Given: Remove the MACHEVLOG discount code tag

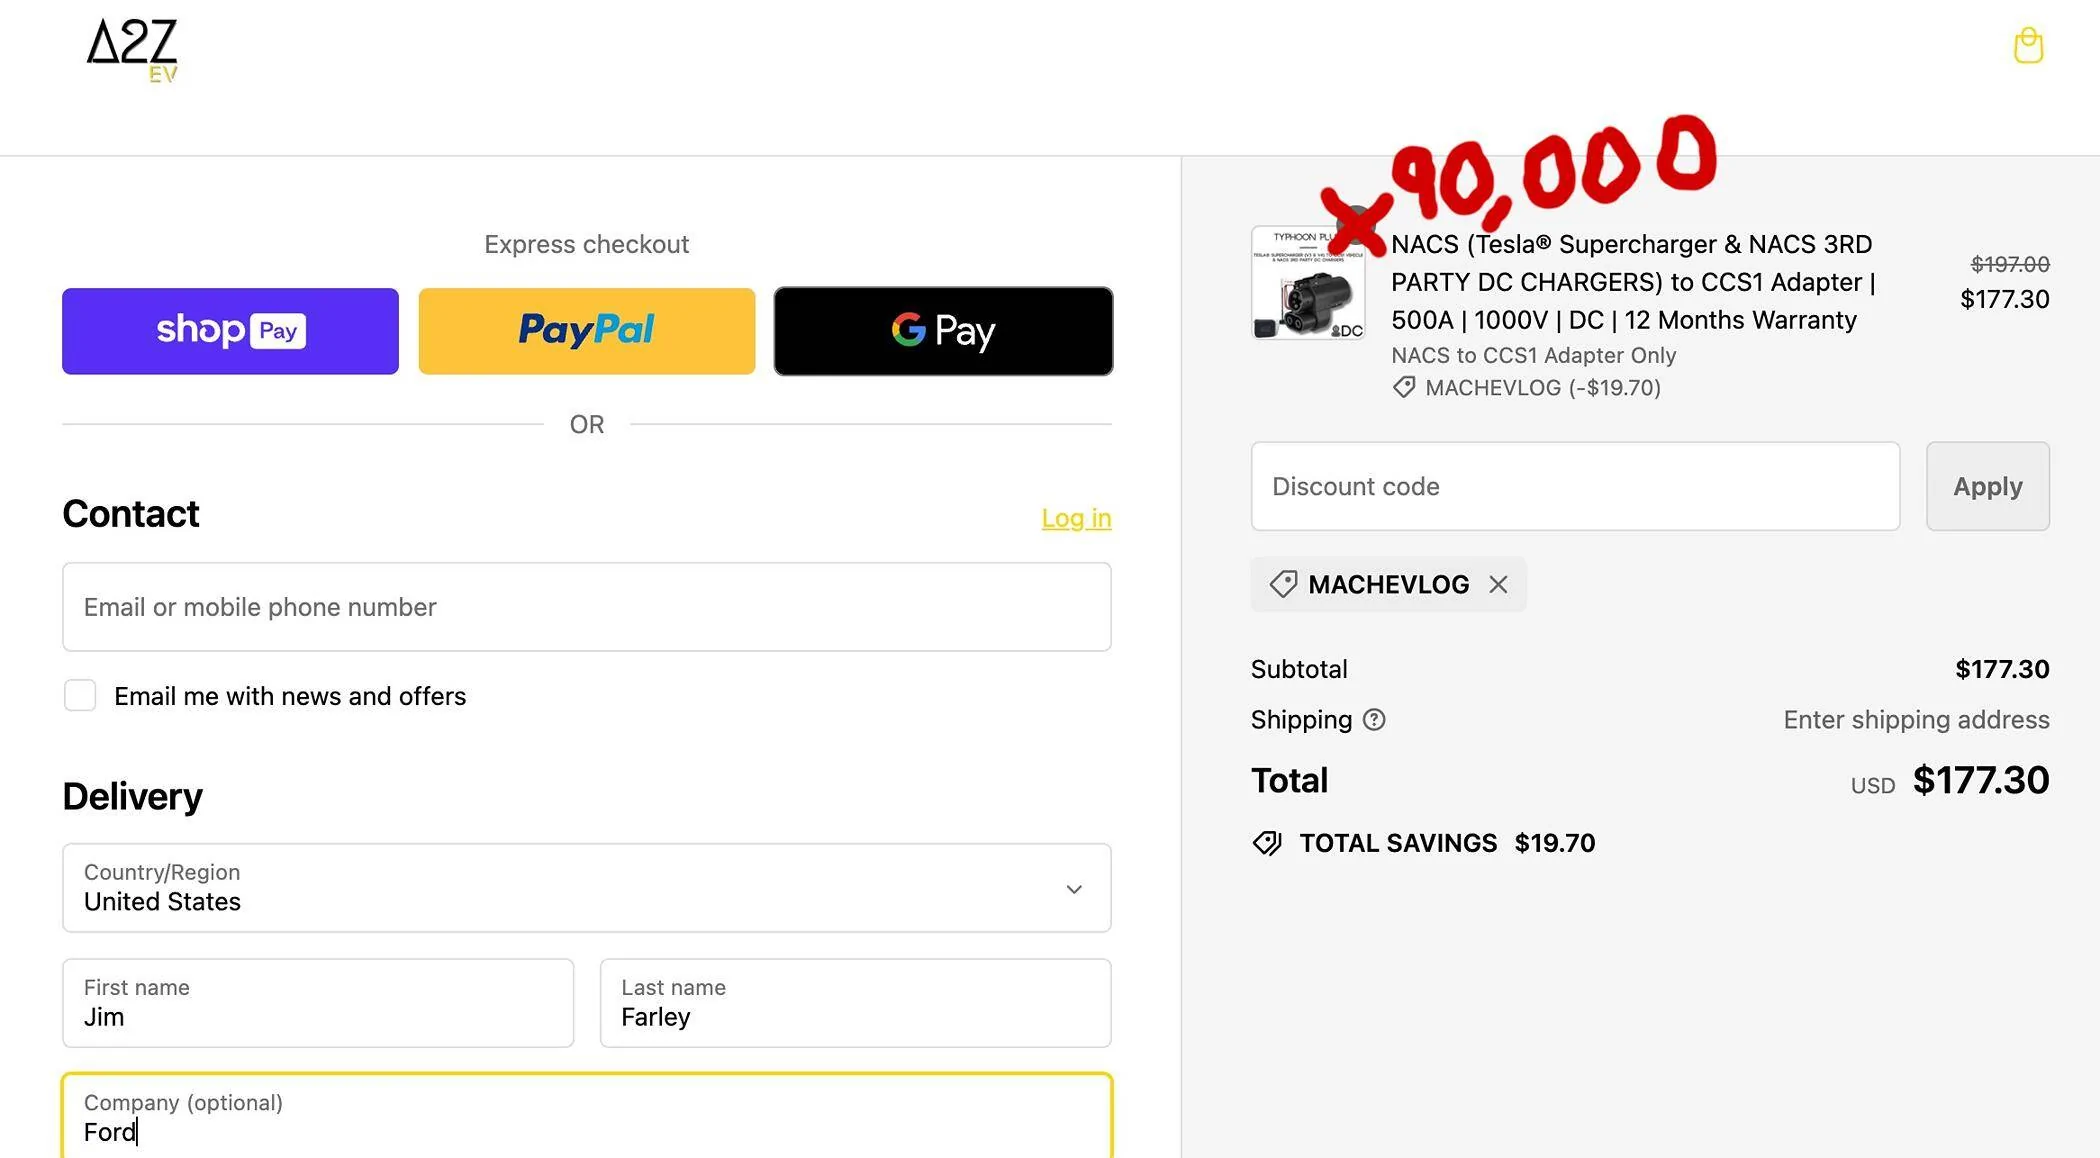Looking at the screenshot, I should (1498, 584).
